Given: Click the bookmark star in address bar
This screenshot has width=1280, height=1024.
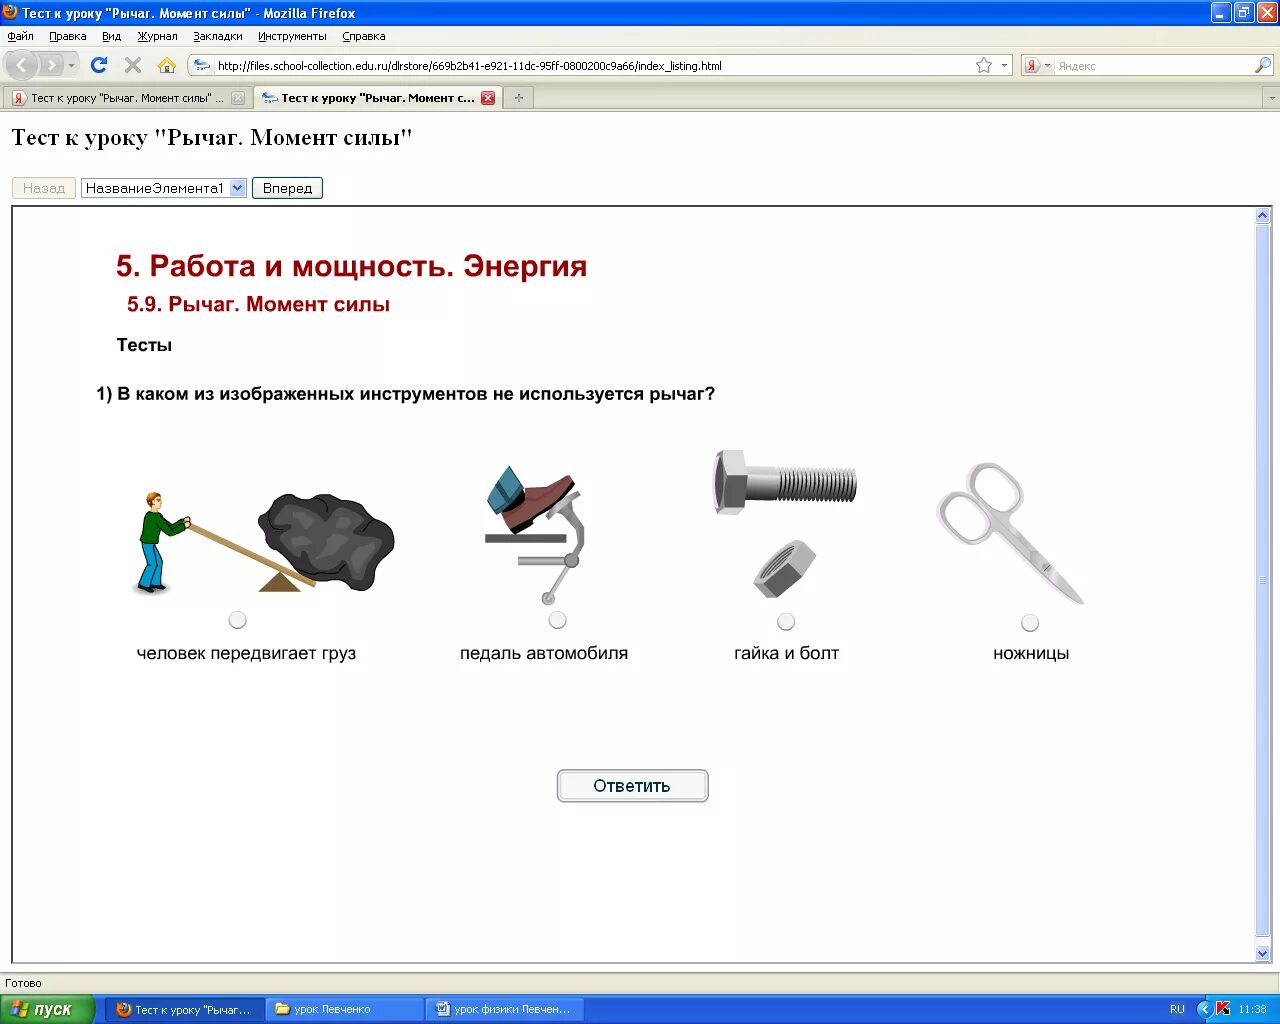Looking at the screenshot, I should pos(984,65).
